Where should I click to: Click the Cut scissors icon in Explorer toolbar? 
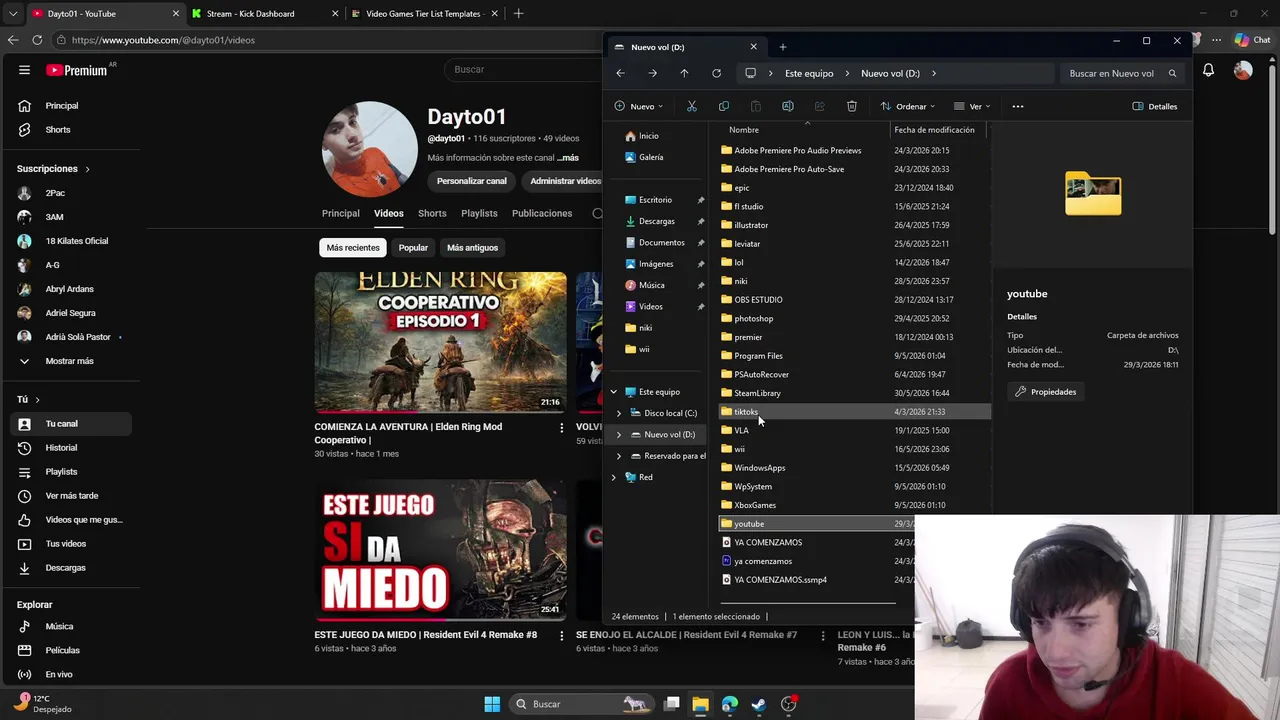point(691,106)
